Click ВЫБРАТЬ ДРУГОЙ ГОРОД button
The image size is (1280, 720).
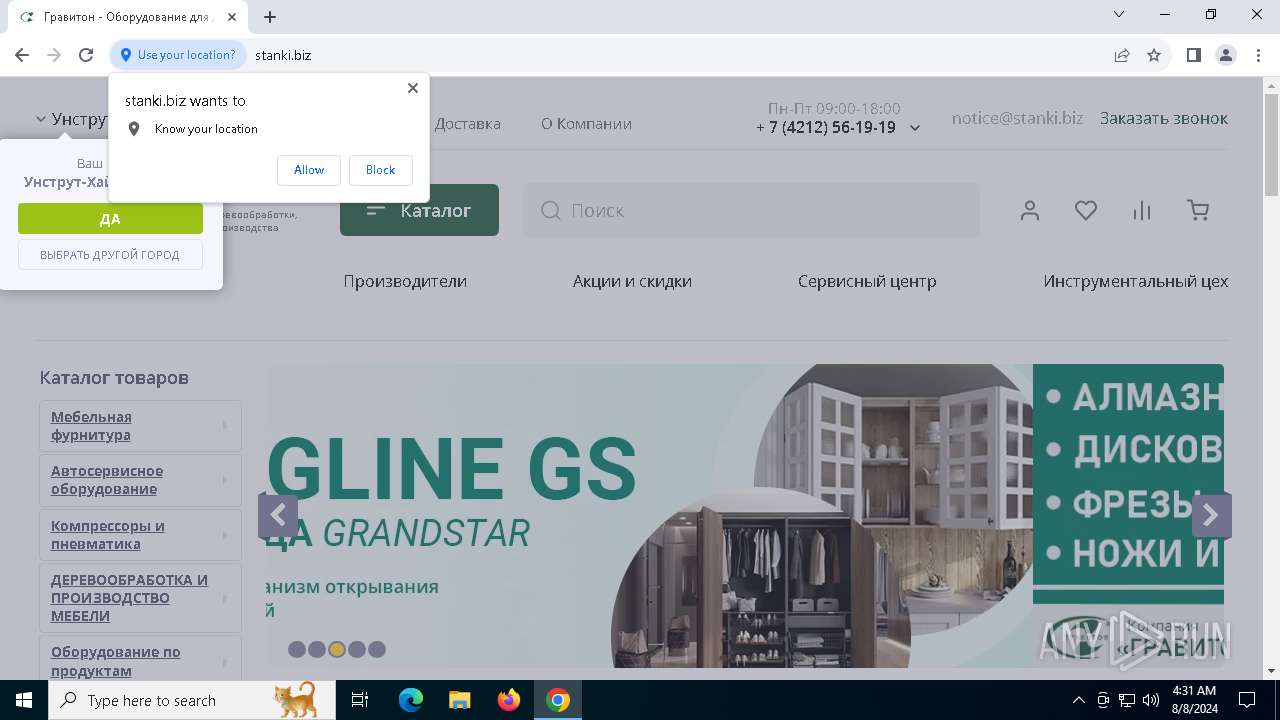pos(110,255)
